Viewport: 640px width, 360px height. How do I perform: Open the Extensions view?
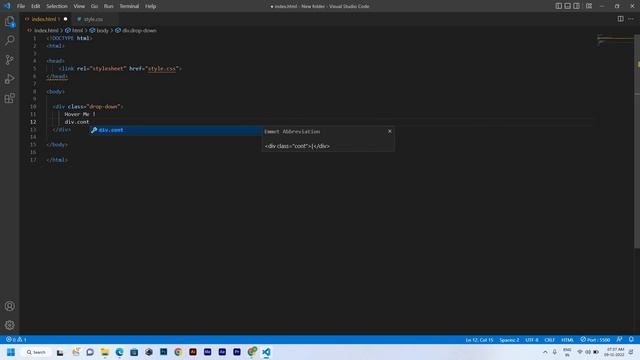[10, 98]
